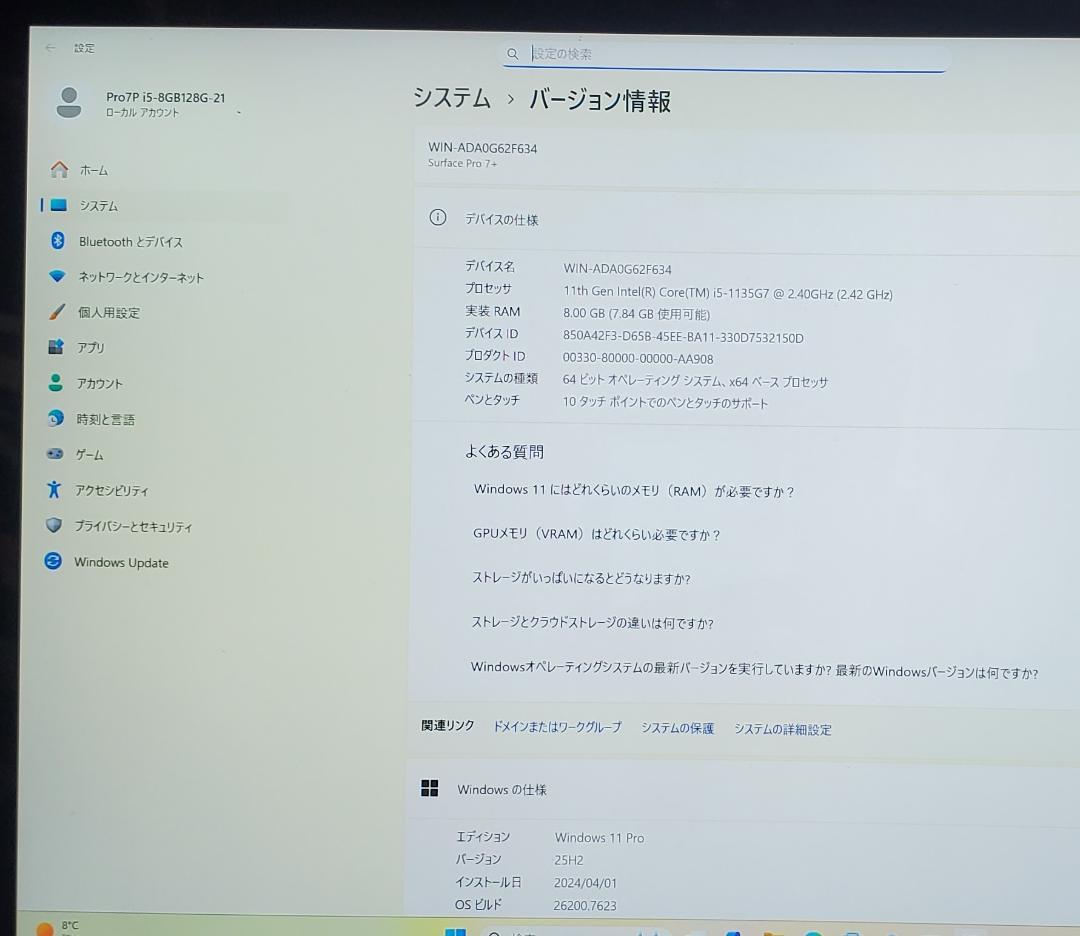1080x936 pixels.
Task: Click the Windows Start button on taskbar
Action: [456, 932]
